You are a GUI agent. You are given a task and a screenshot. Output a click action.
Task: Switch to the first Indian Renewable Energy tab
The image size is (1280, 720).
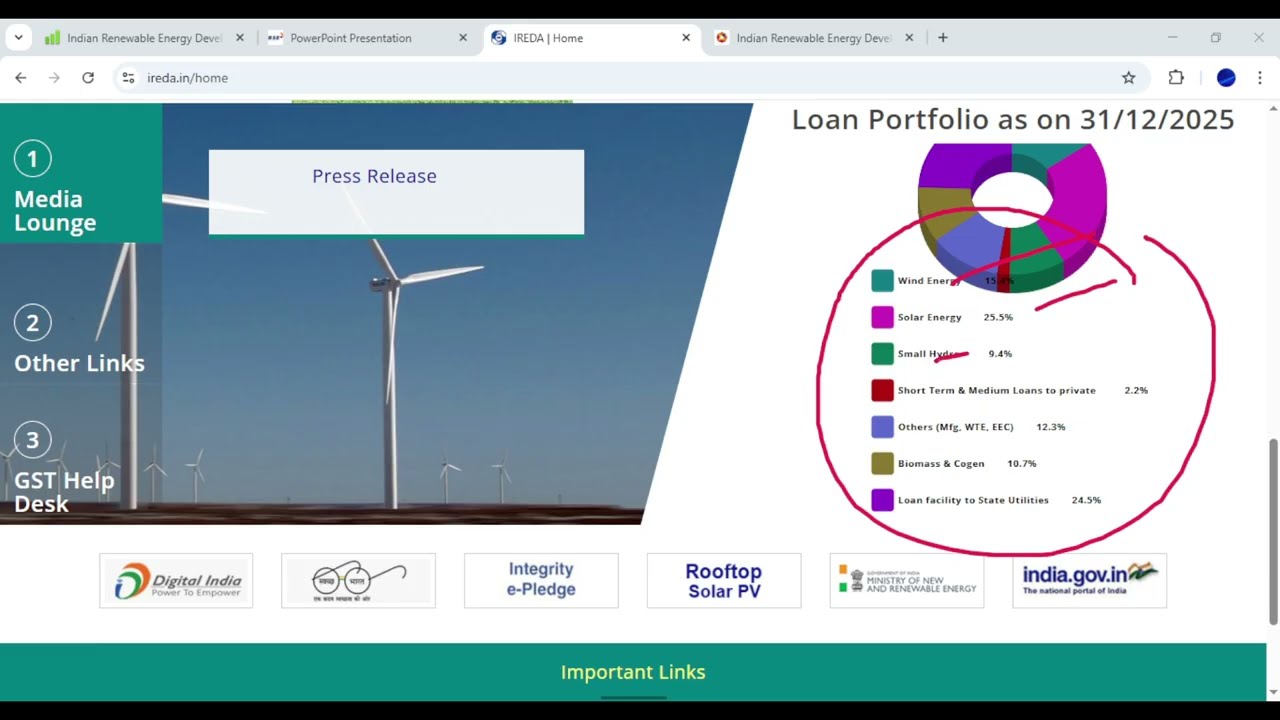tap(143, 38)
